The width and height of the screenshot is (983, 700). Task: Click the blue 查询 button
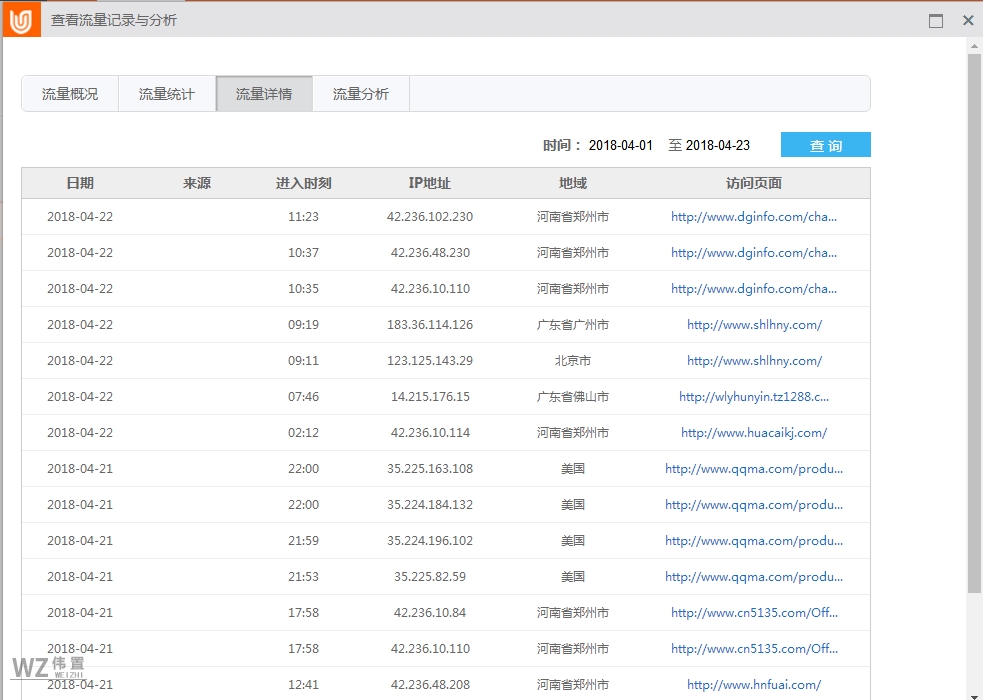(x=825, y=144)
